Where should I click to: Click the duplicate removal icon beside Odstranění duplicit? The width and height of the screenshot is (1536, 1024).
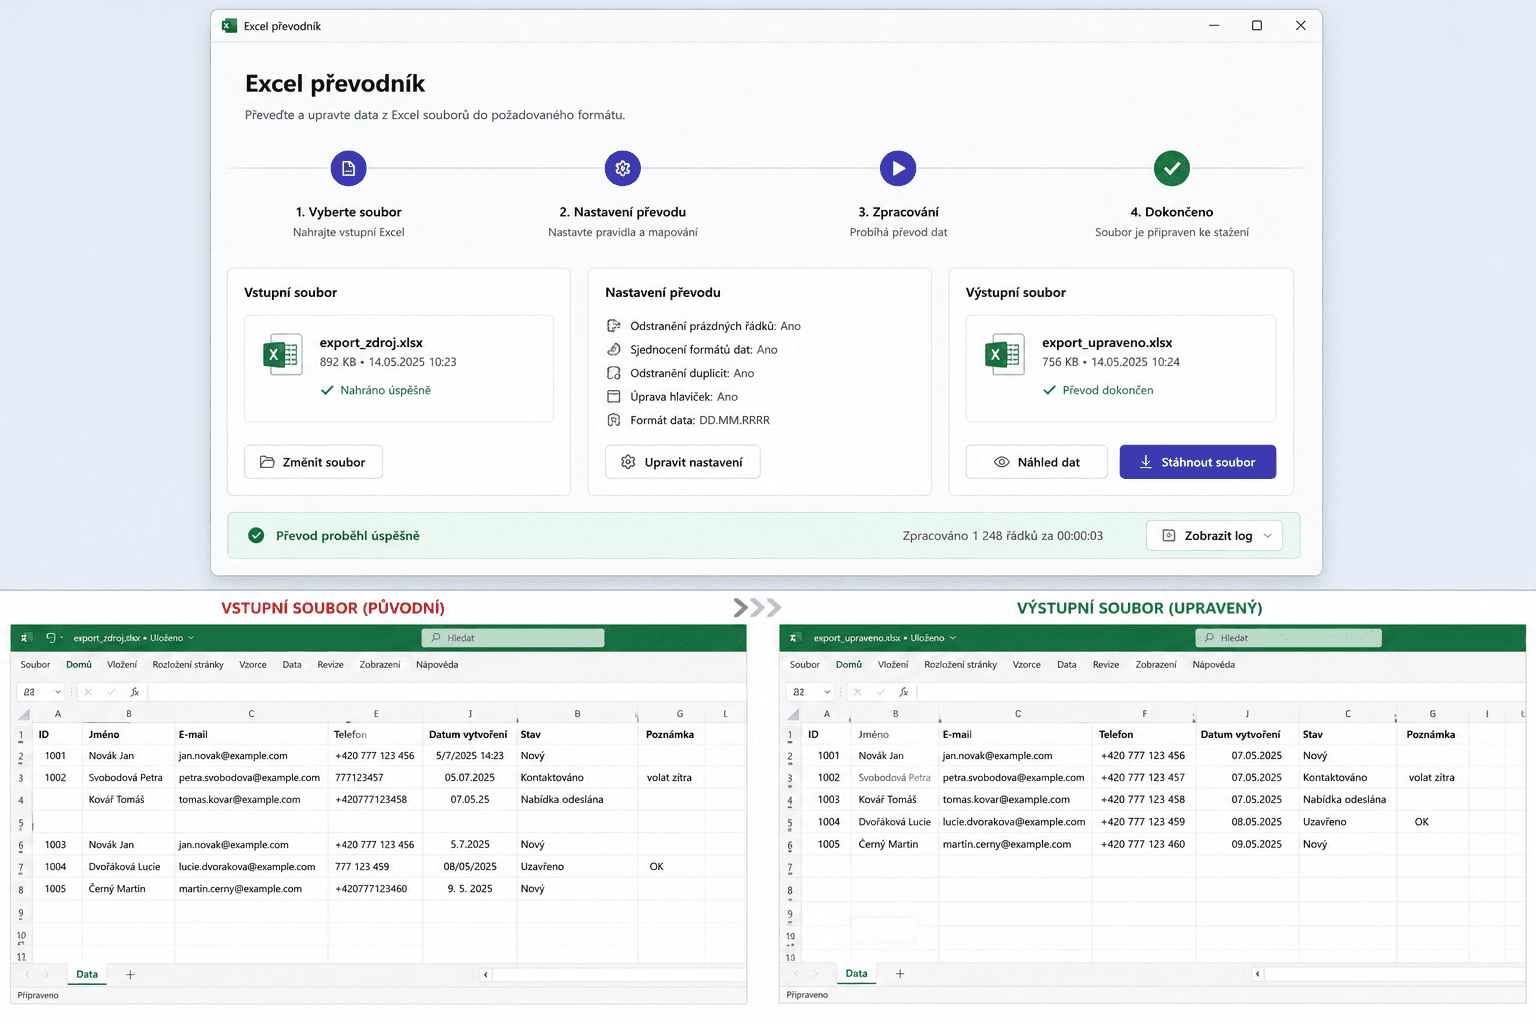(x=614, y=373)
